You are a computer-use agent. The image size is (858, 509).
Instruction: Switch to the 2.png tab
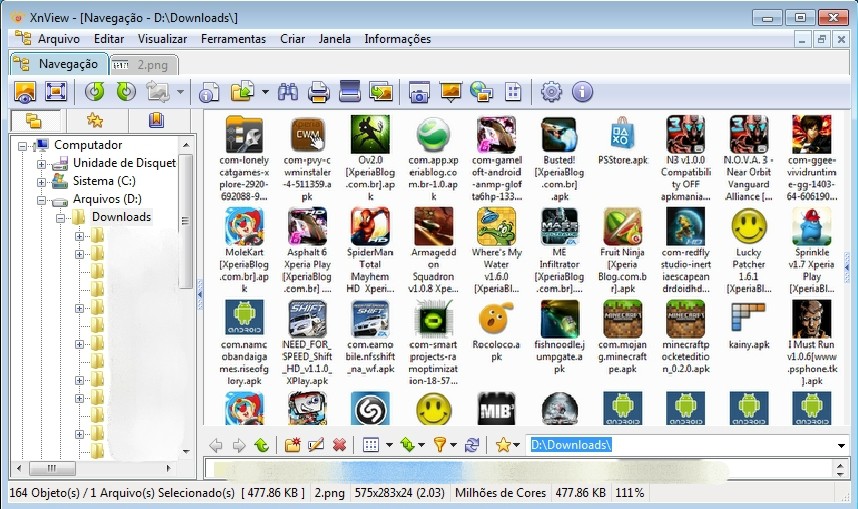click(x=143, y=65)
